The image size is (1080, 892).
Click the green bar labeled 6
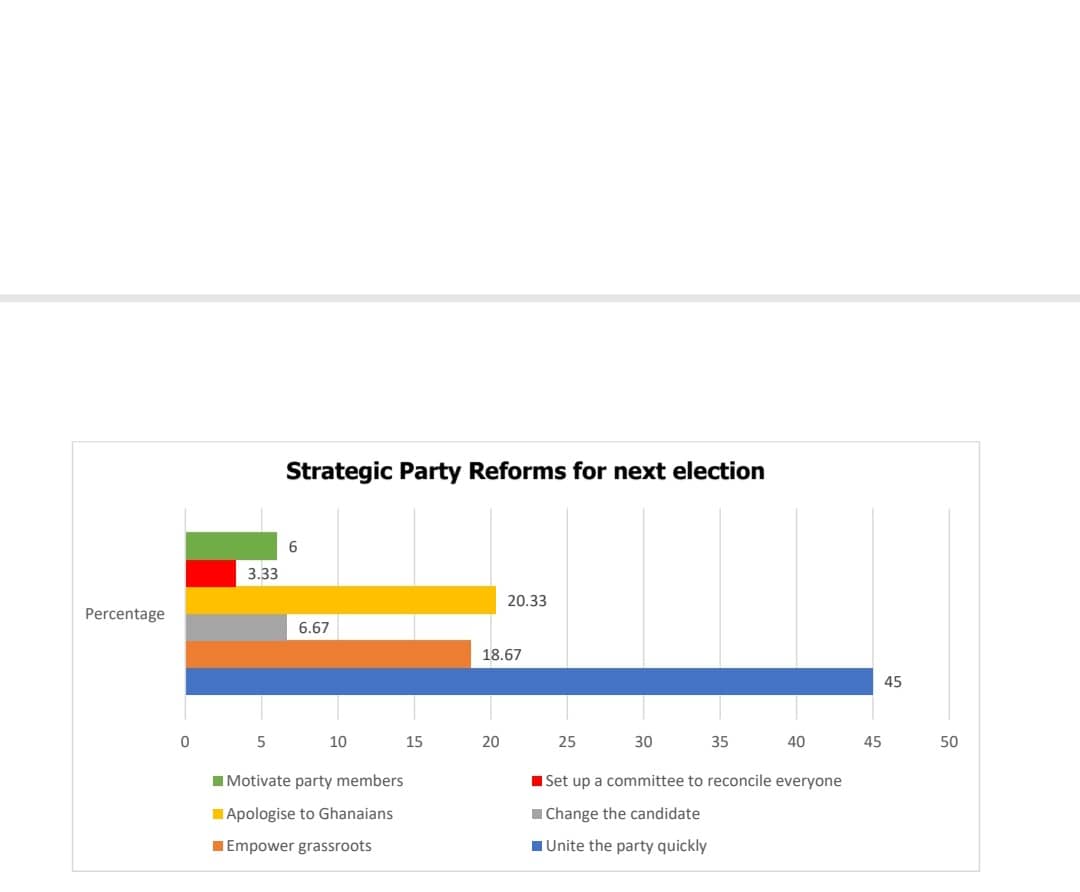pyautogui.click(x=231, y=546)
